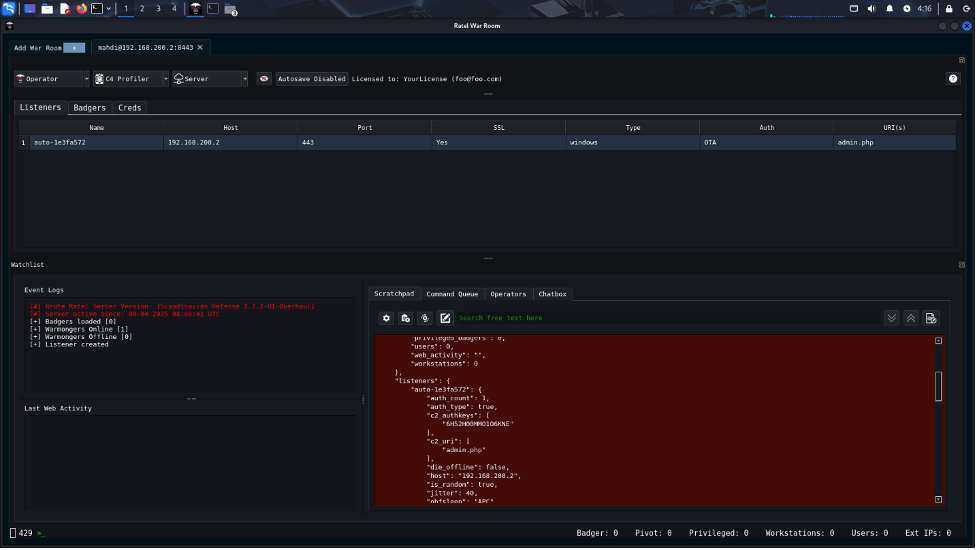Click the Port column header

365,127
